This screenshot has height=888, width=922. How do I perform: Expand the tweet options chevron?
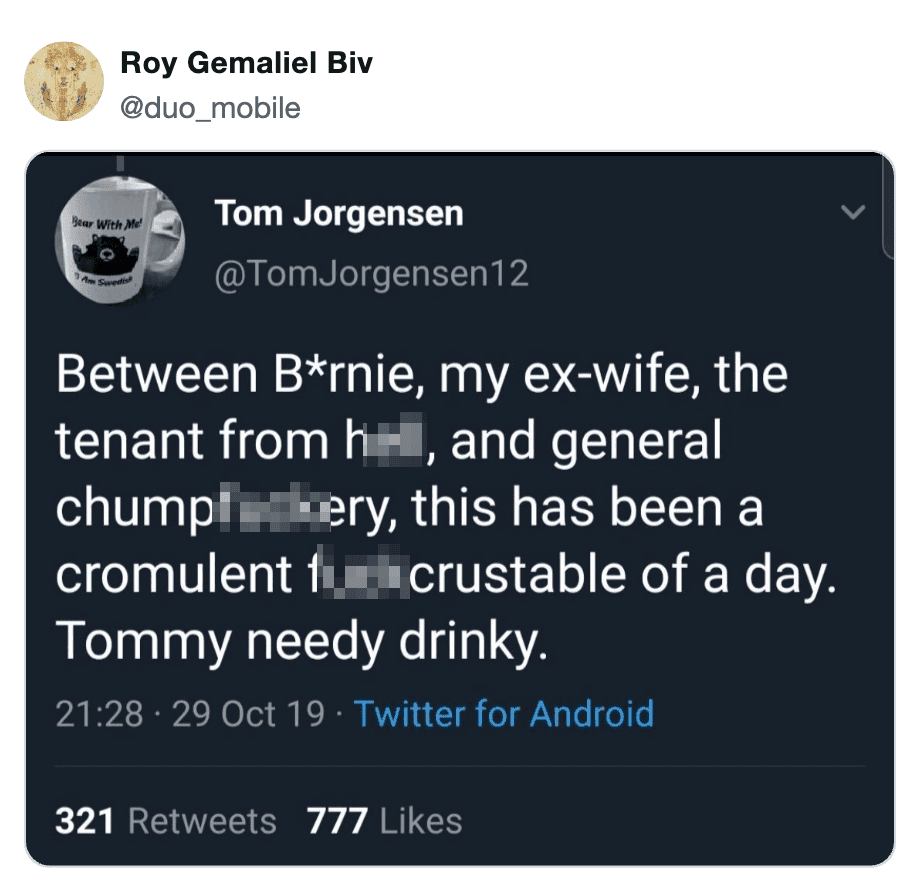[x=852, y=212]
